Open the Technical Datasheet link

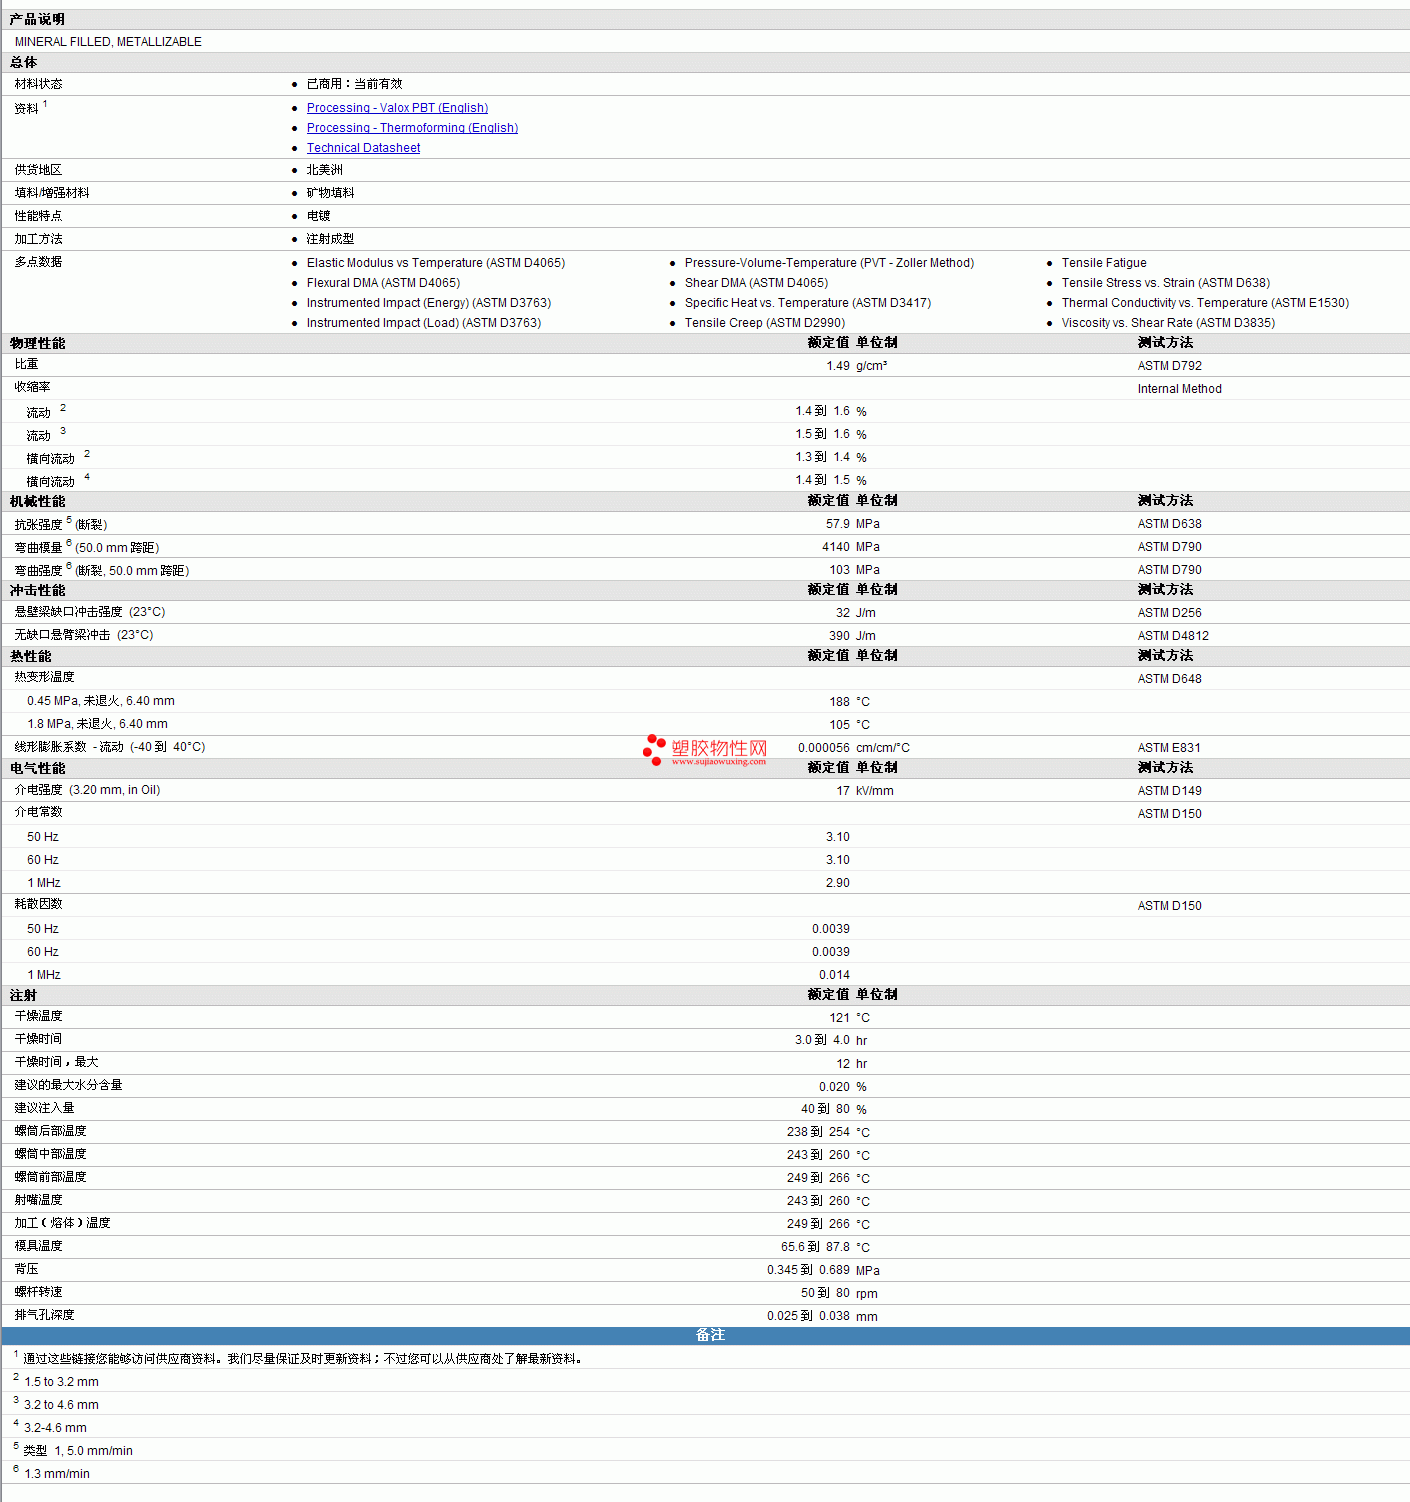click(363, 148)
